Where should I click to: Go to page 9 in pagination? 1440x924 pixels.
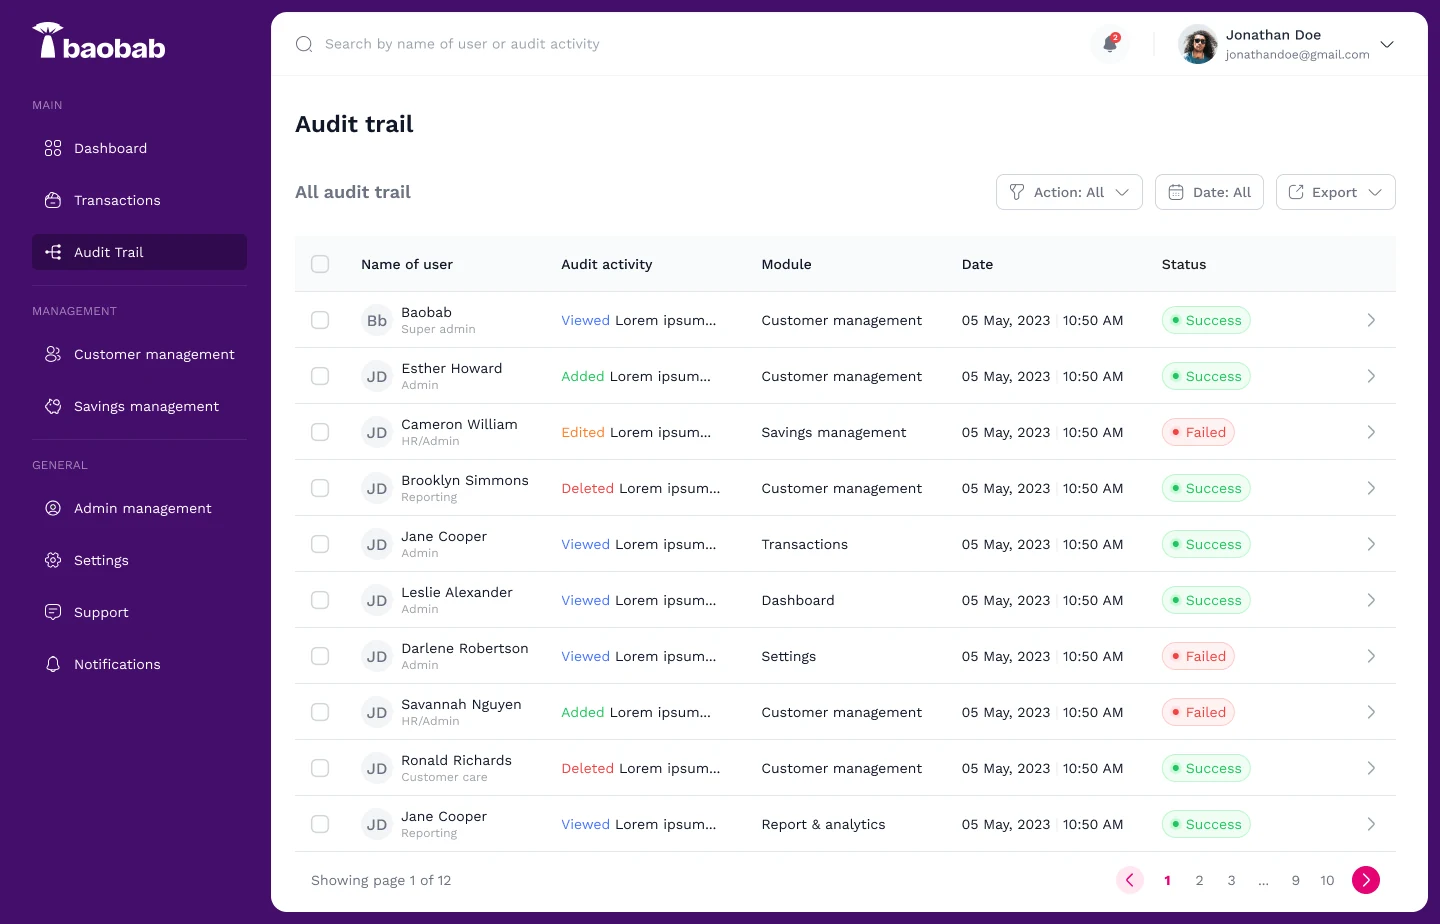(x=1295, y=880)
